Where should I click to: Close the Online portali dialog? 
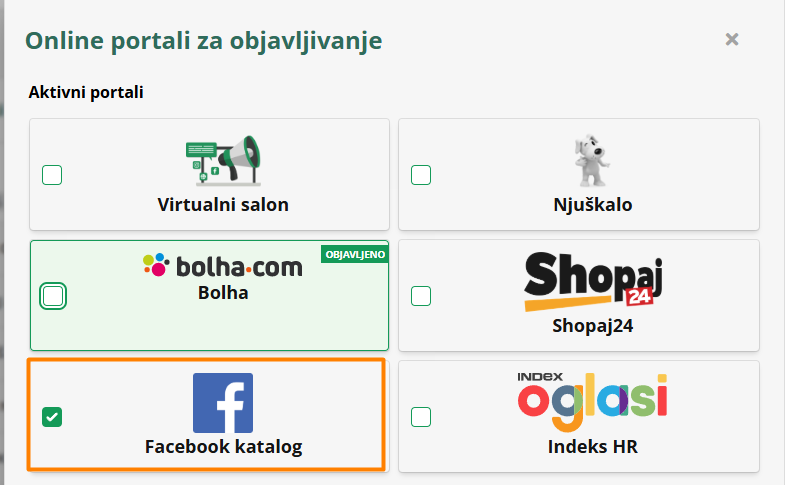(732, 40)
